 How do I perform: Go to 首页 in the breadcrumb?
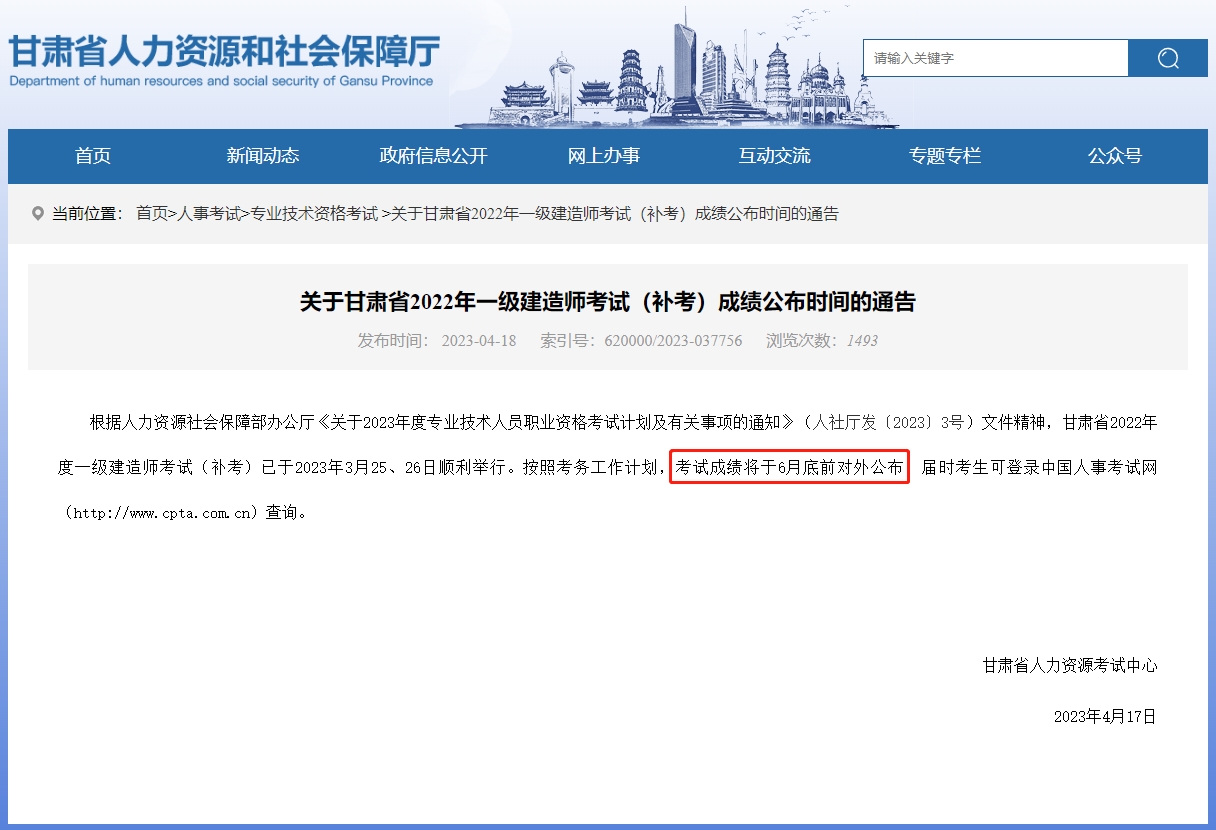pos(152,214)
